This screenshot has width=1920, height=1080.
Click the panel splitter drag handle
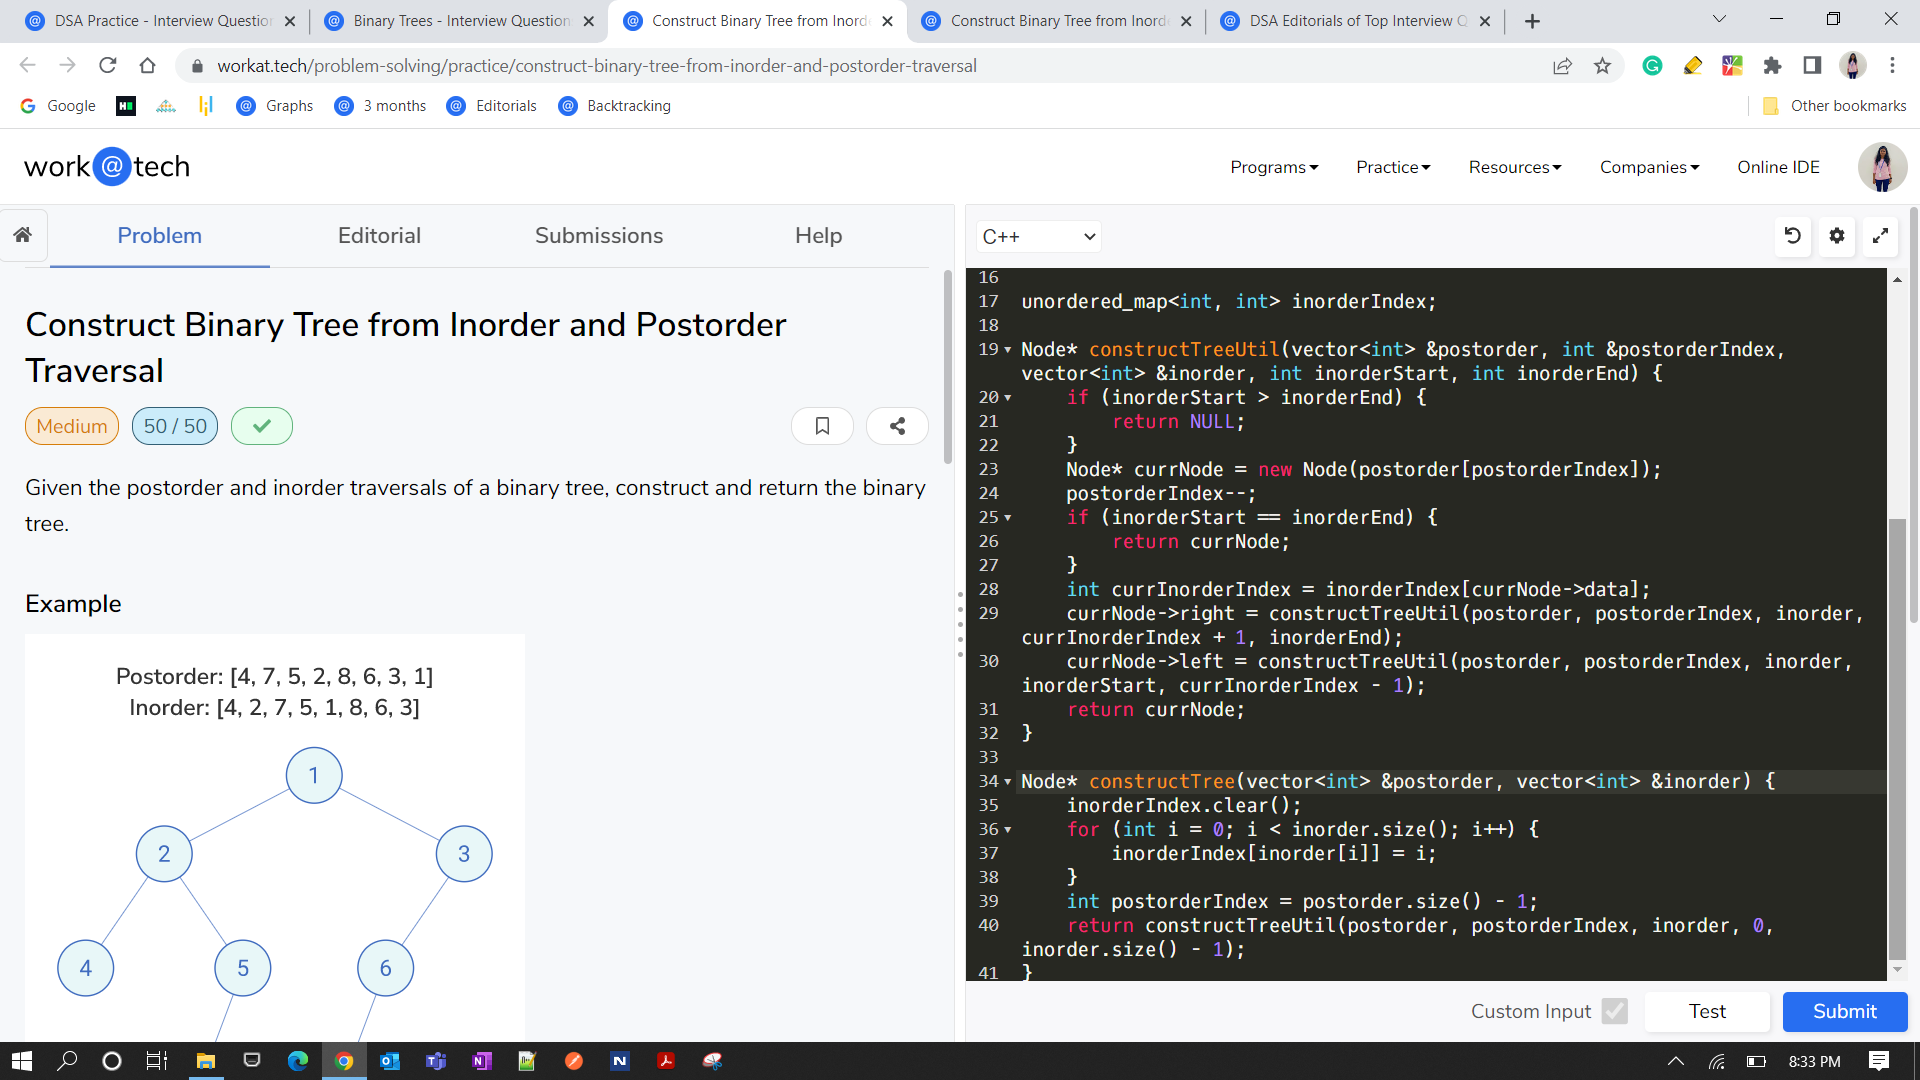[960, 625]
